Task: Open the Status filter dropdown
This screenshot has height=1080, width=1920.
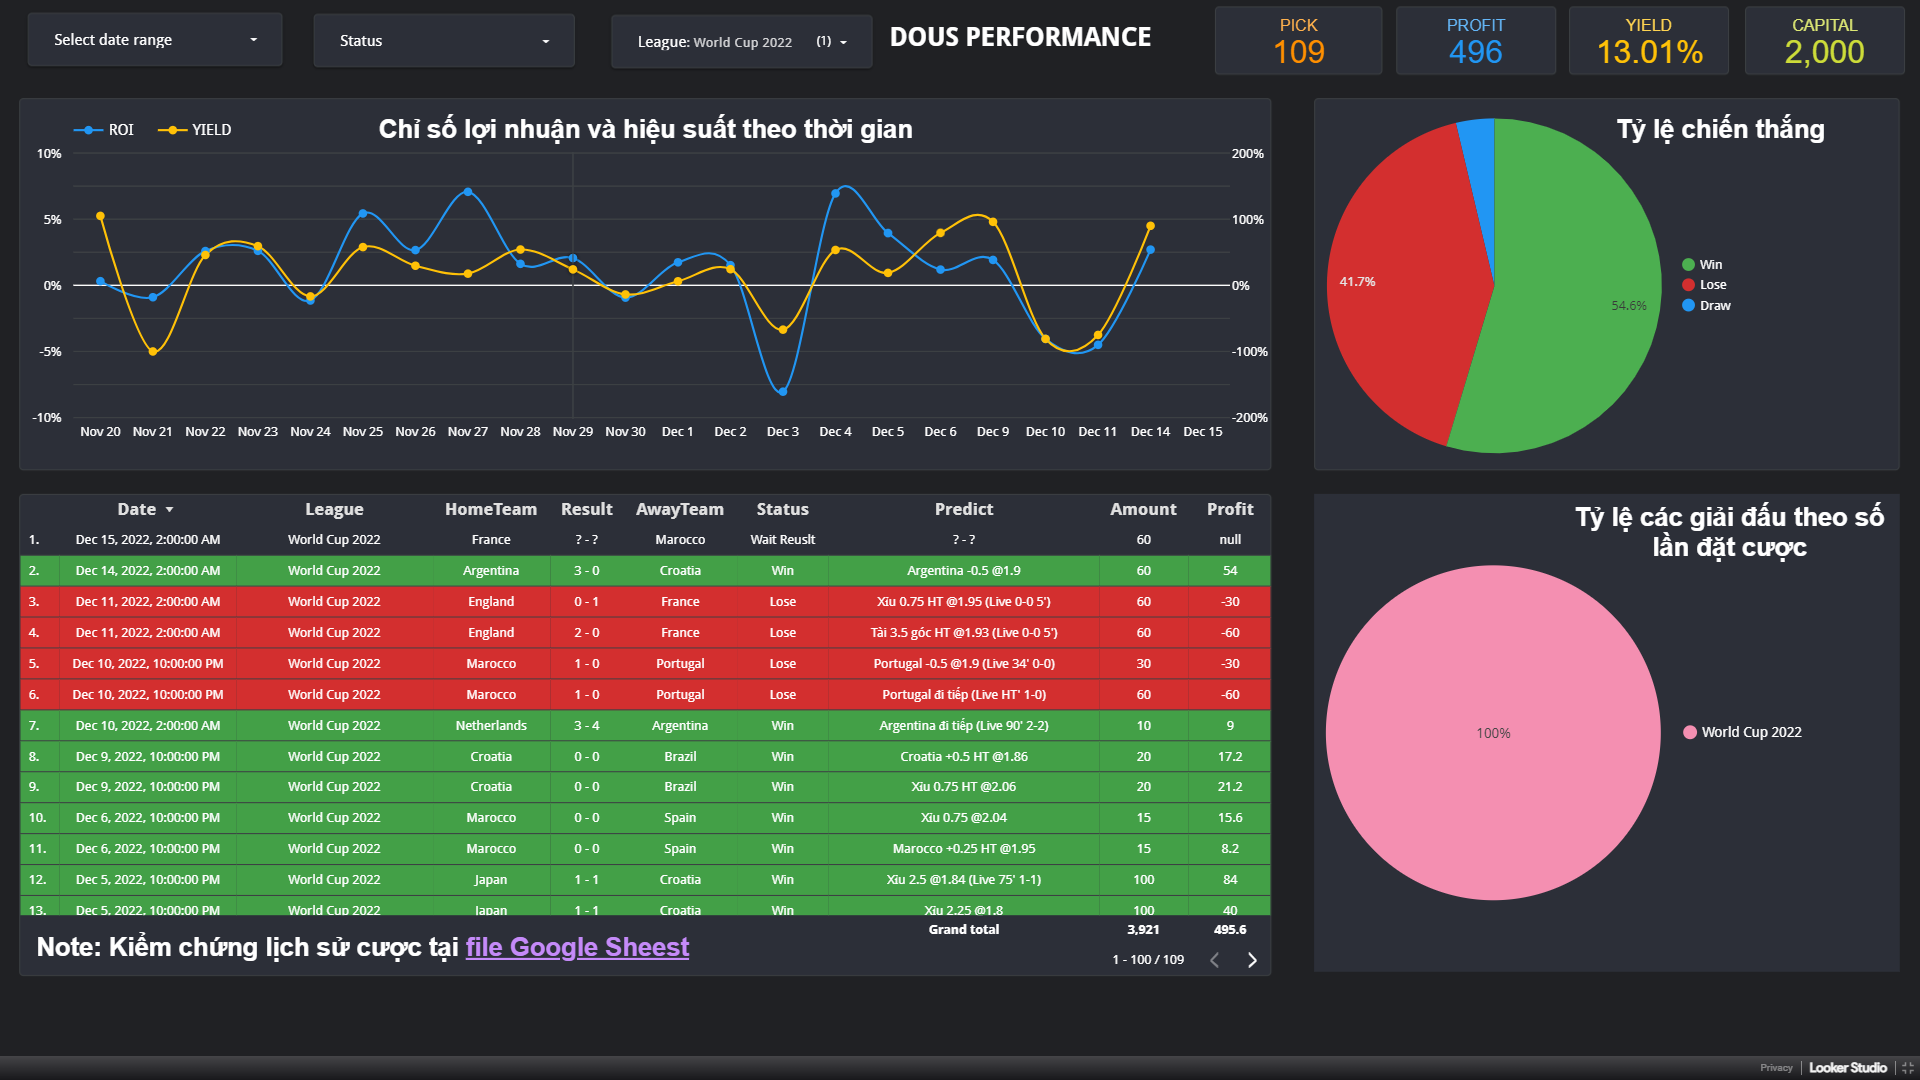Action: pyautogui.click(x=444, y=41)
